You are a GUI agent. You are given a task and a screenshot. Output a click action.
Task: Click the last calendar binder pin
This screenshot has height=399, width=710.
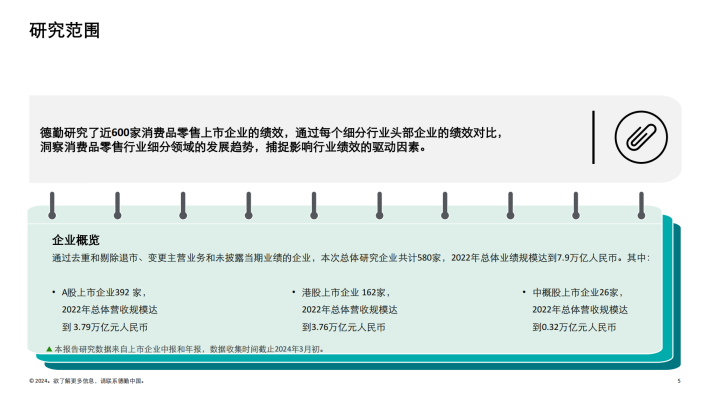[x=641, y=206]
